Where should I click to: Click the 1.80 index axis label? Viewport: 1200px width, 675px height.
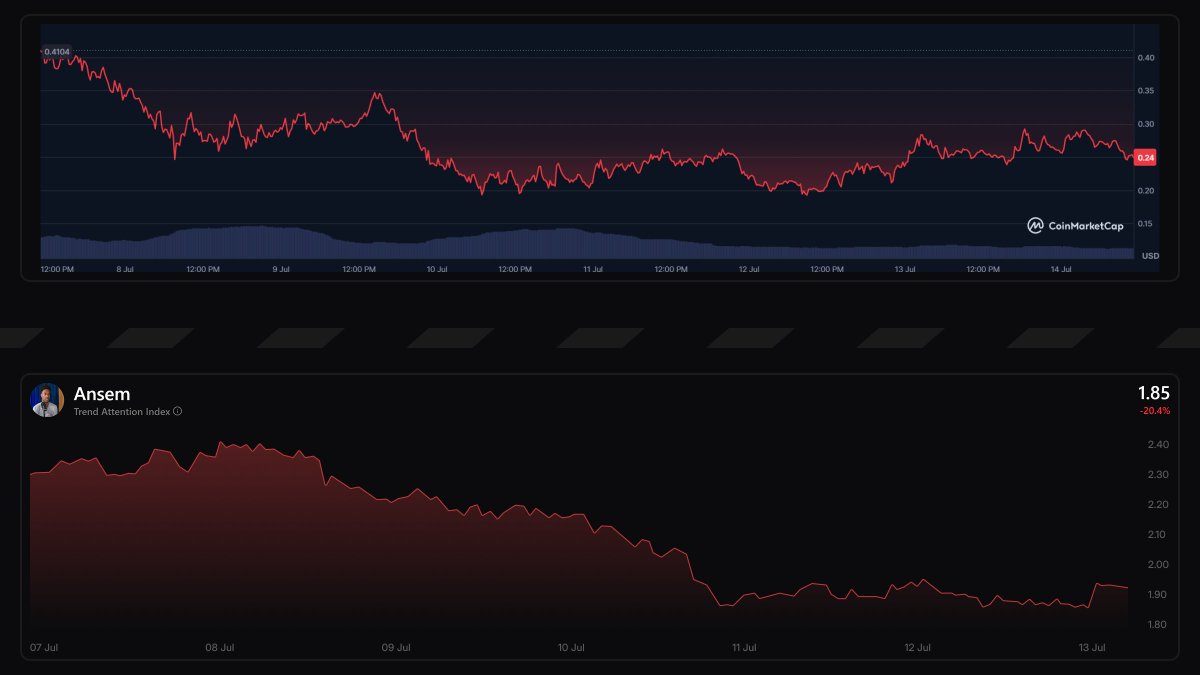tap(1158, 625)
